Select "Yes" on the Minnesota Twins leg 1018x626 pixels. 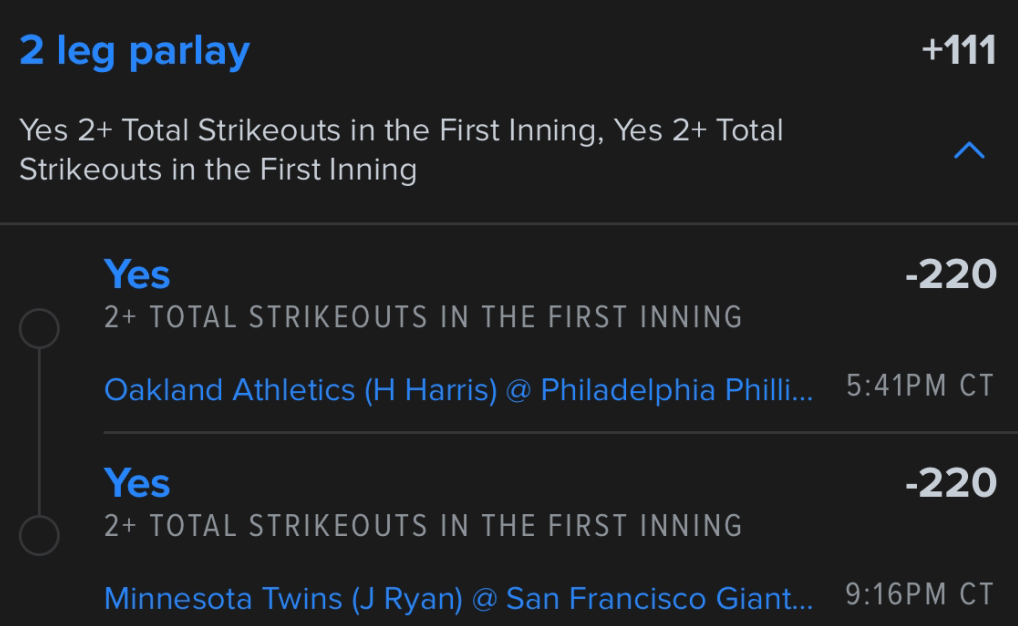[137, 483]
